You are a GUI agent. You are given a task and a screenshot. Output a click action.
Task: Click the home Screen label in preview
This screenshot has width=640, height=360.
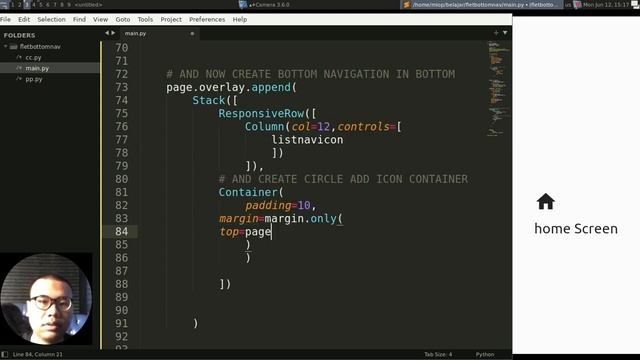(x=576, y=229)
